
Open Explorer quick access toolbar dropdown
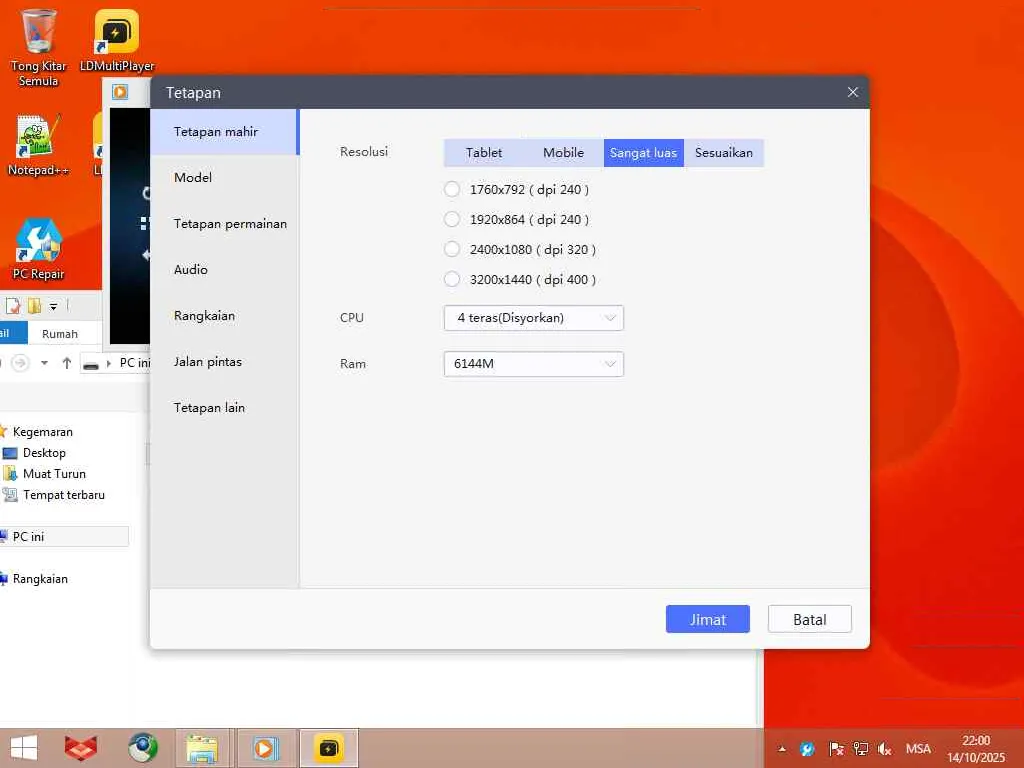(54, 306)
